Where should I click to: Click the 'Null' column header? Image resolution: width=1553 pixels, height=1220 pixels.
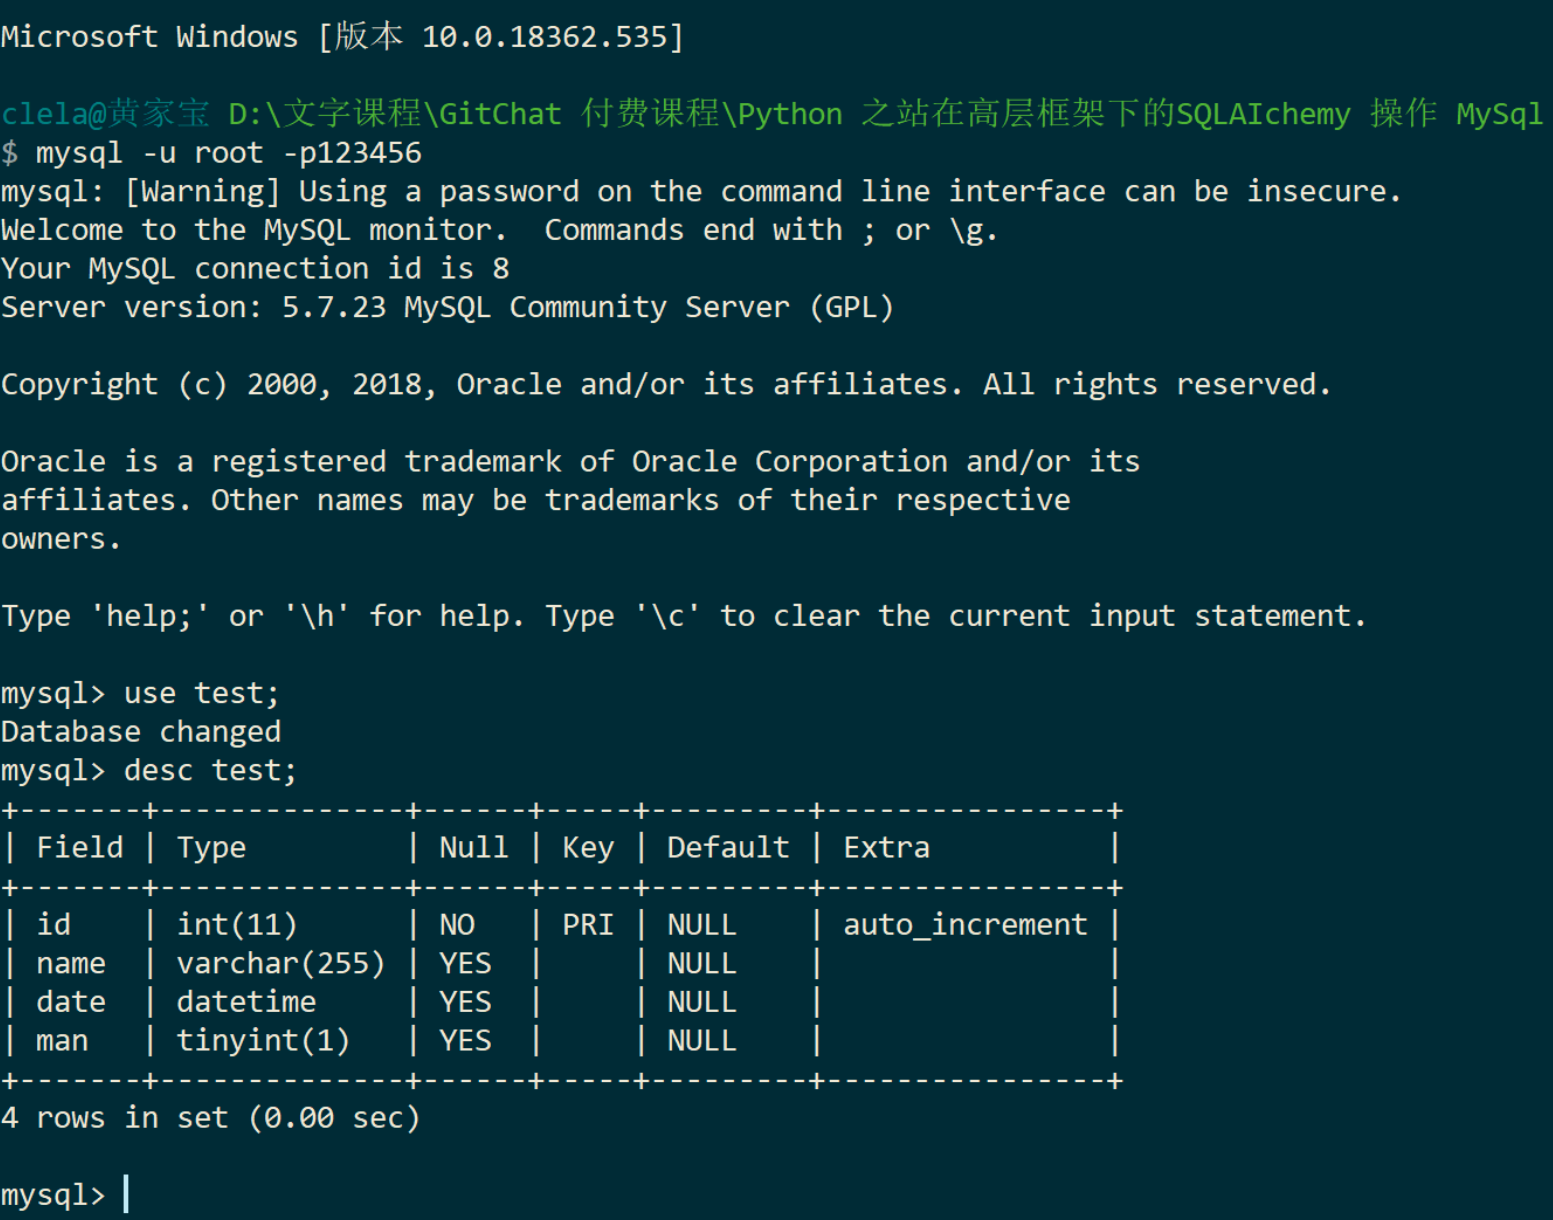(474, 848)
